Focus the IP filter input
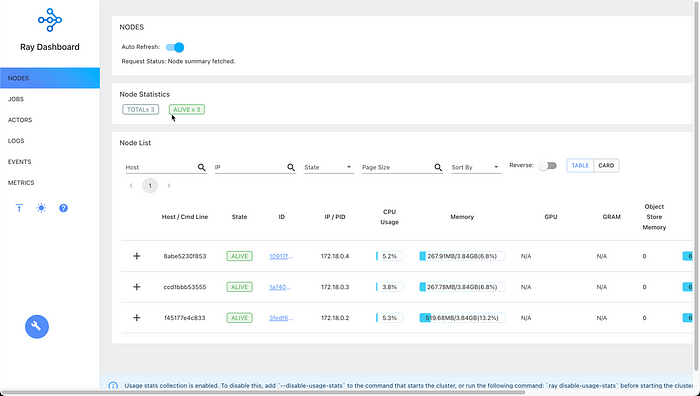The image size is (700, 396). (250, 167)
